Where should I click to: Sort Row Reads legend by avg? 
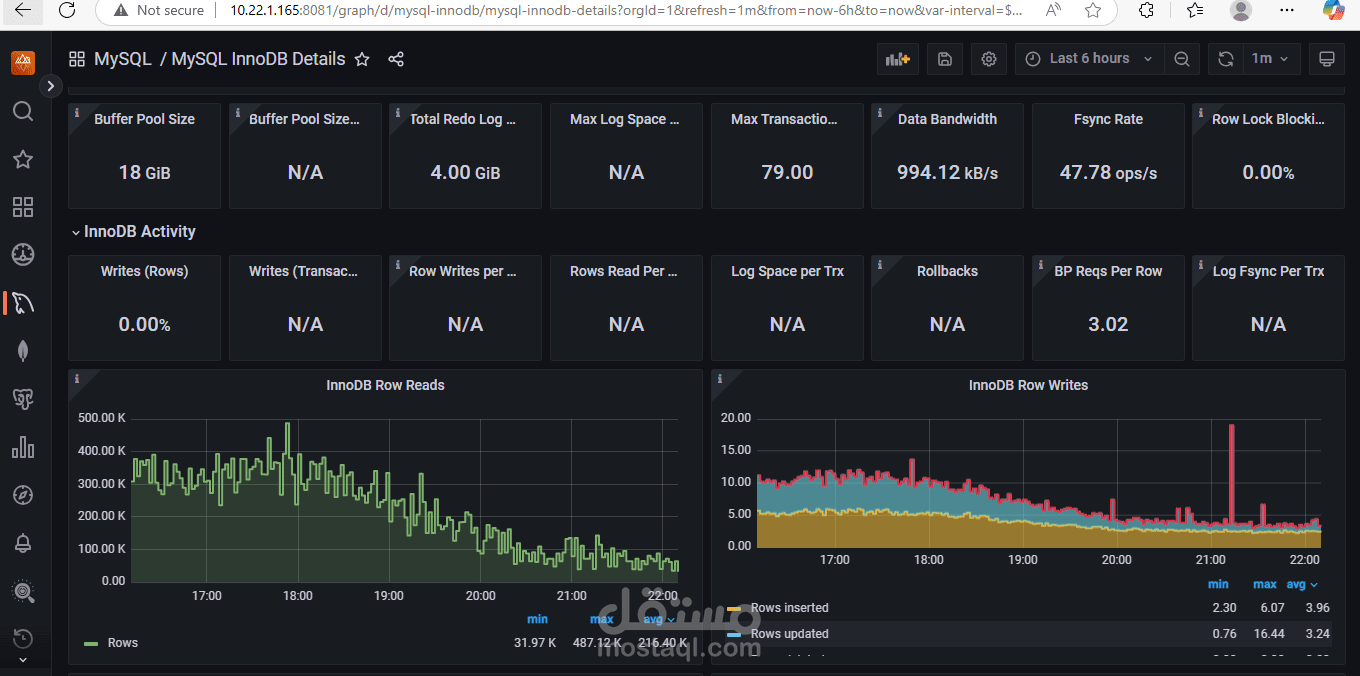point(659,620)
